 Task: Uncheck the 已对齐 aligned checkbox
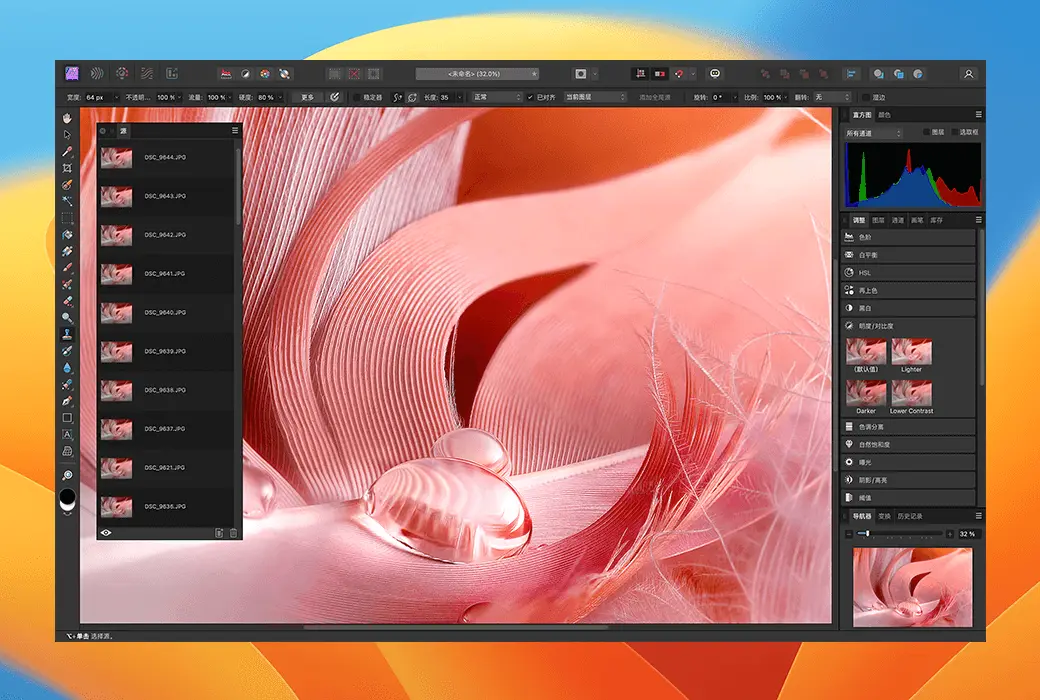(x=530, y=98)
